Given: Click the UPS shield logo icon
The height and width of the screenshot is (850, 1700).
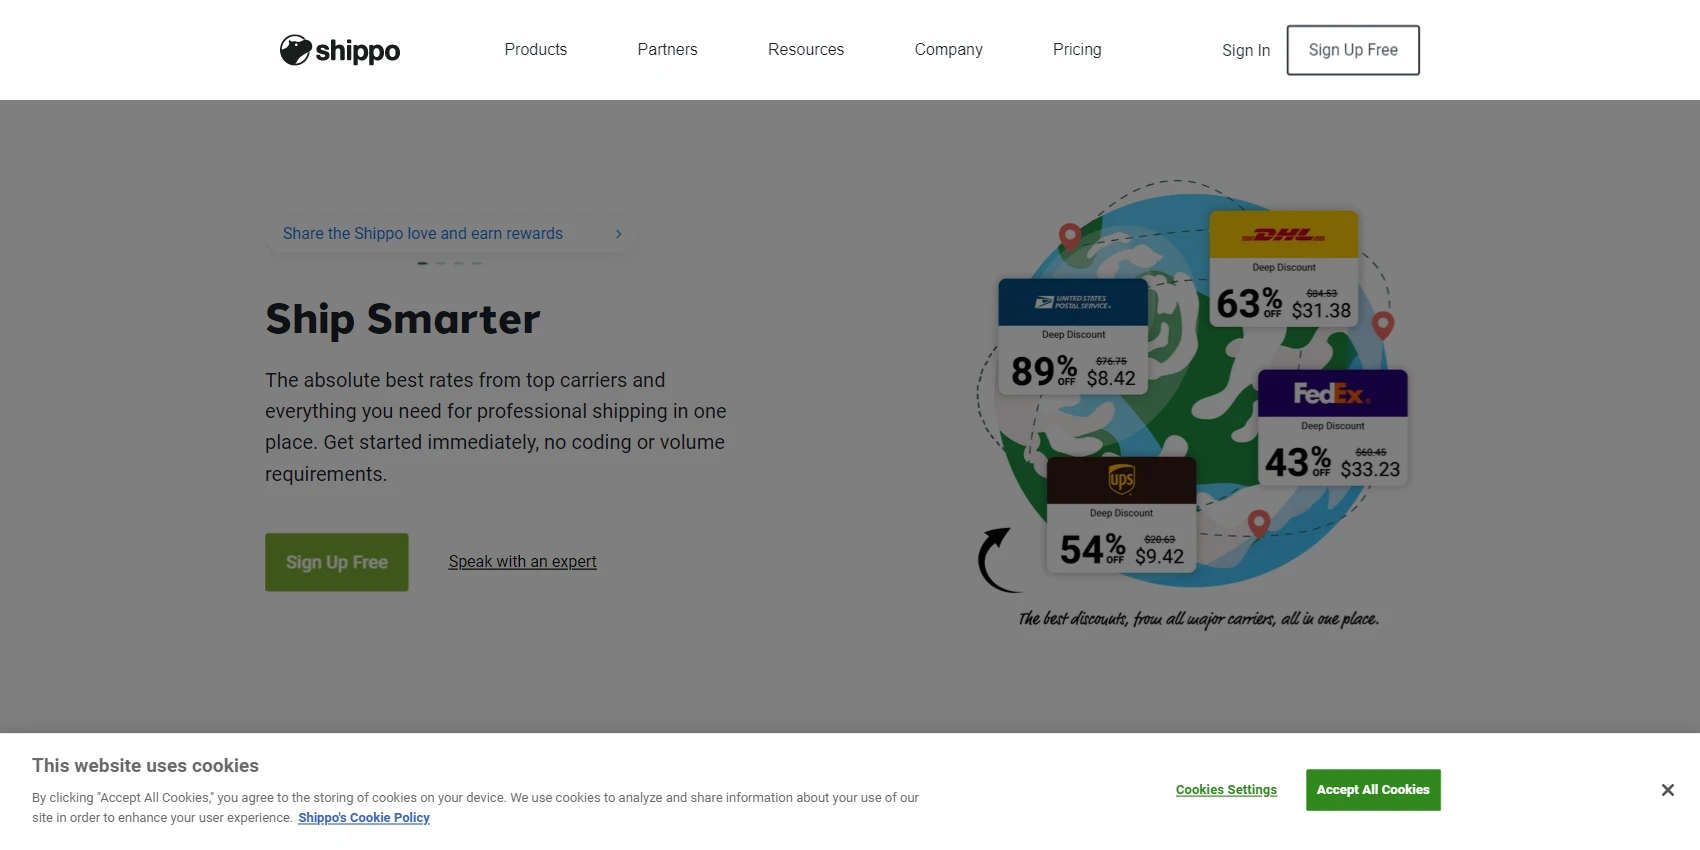Looking at the screenshot, I should [x=1121, y=479].
